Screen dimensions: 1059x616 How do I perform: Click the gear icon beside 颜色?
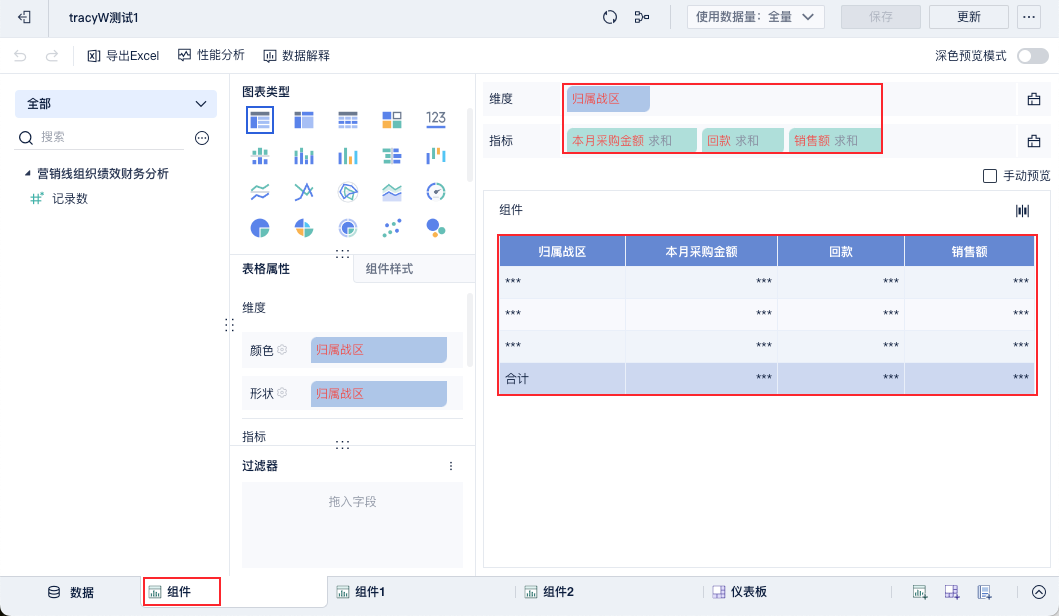click(x=282, y=350)
